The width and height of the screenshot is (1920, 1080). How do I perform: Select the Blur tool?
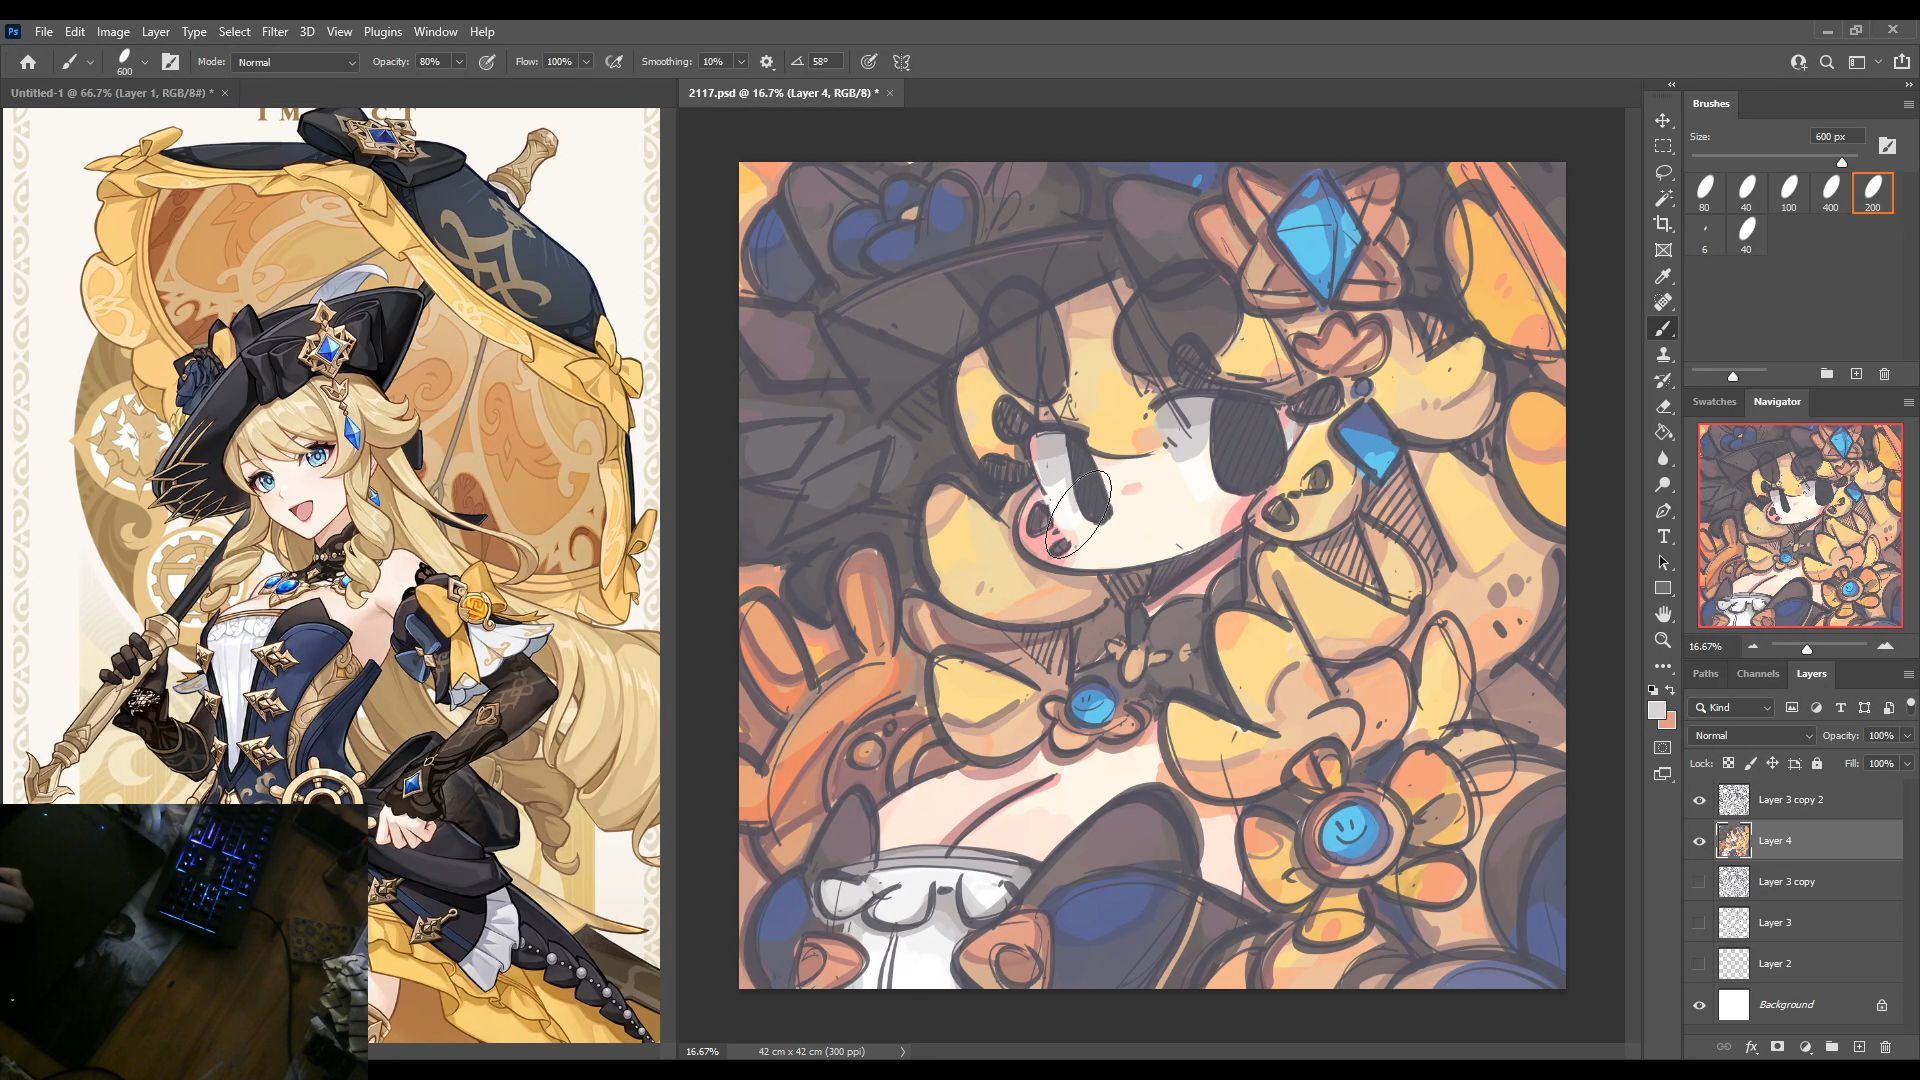coord(1663,459)
